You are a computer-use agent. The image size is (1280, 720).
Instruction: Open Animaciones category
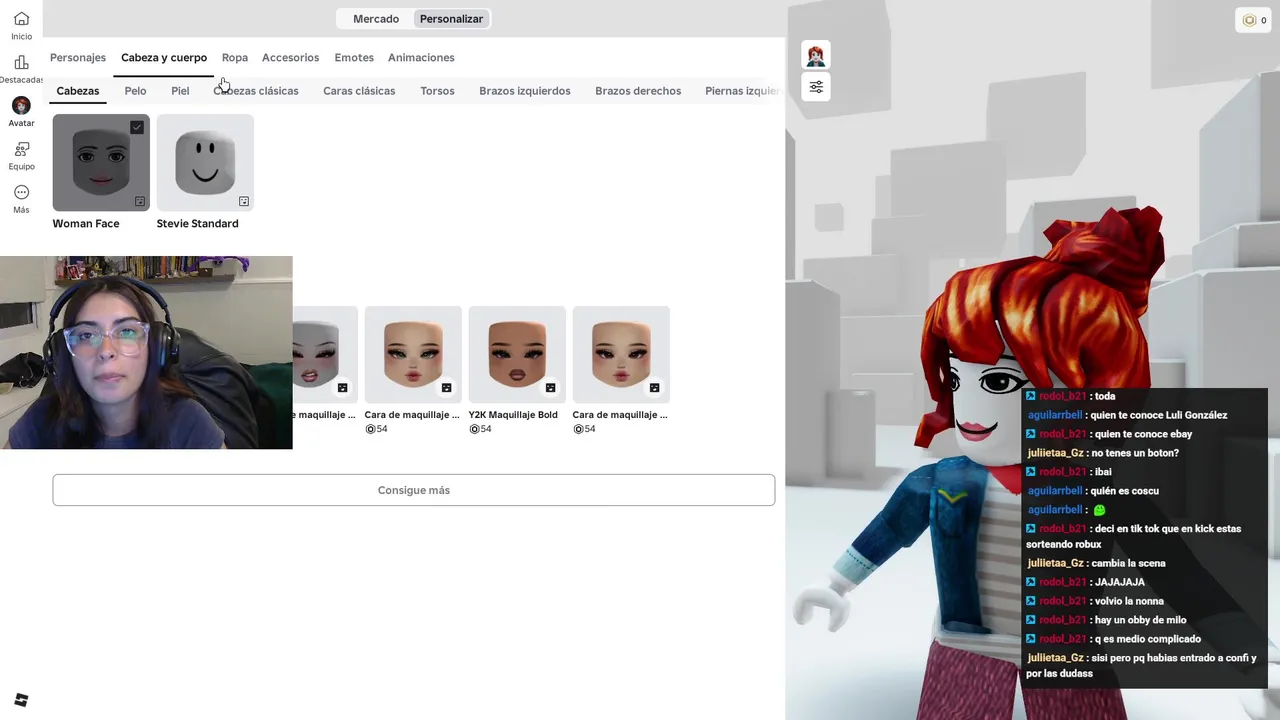click(x=421, y=58)
